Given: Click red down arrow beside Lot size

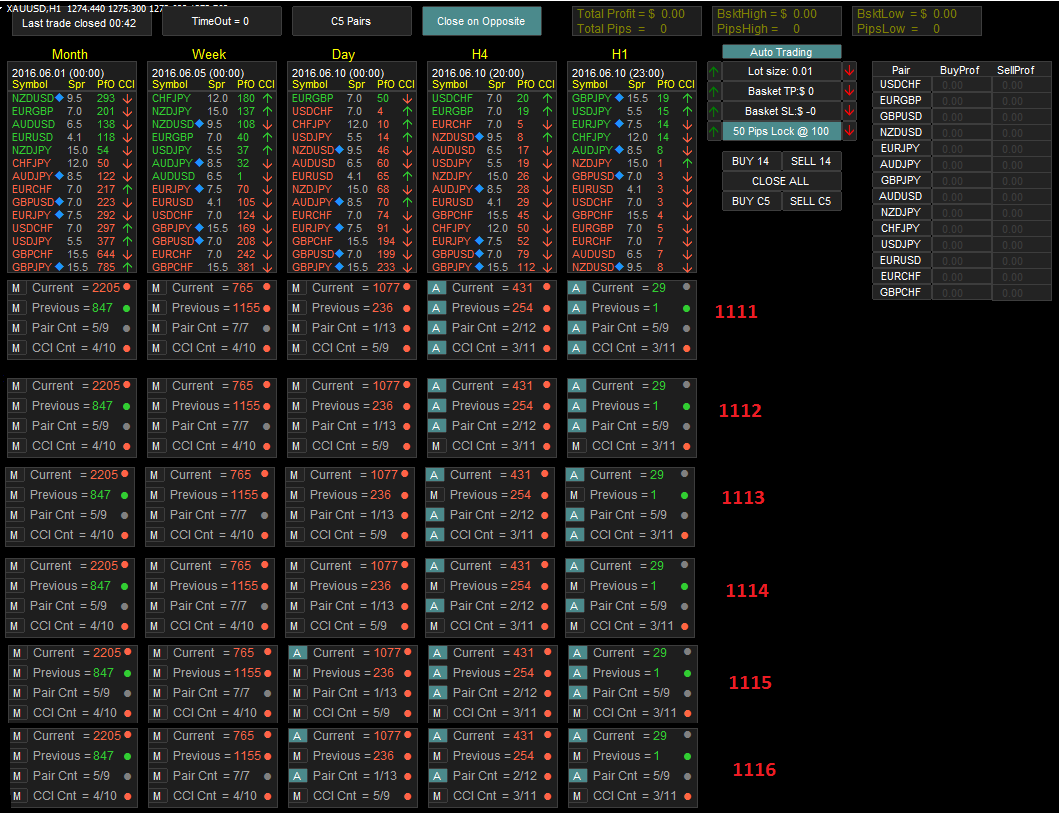Looking at the screenshot, I should coord(849,71).
